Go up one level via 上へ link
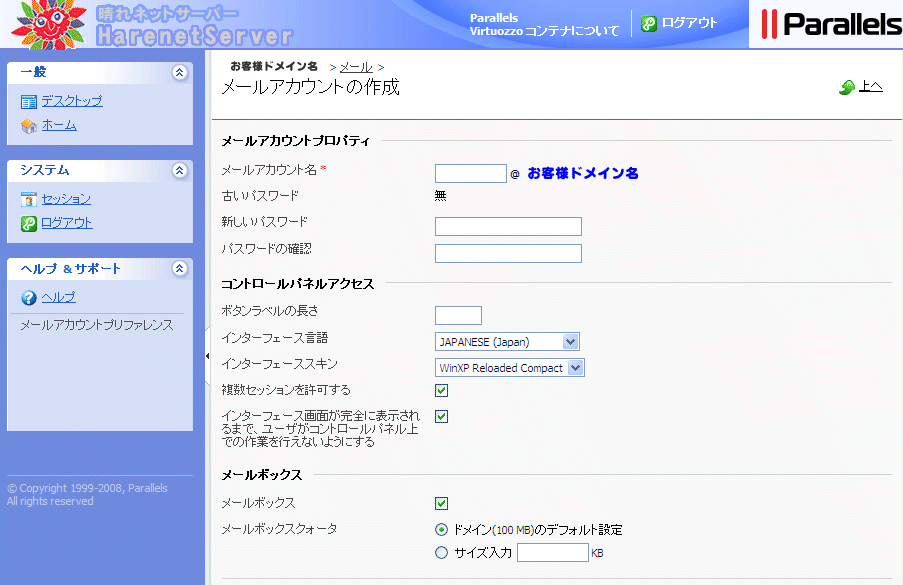The height and width of the screenshot is (585, 903). [x=871, y=86]
